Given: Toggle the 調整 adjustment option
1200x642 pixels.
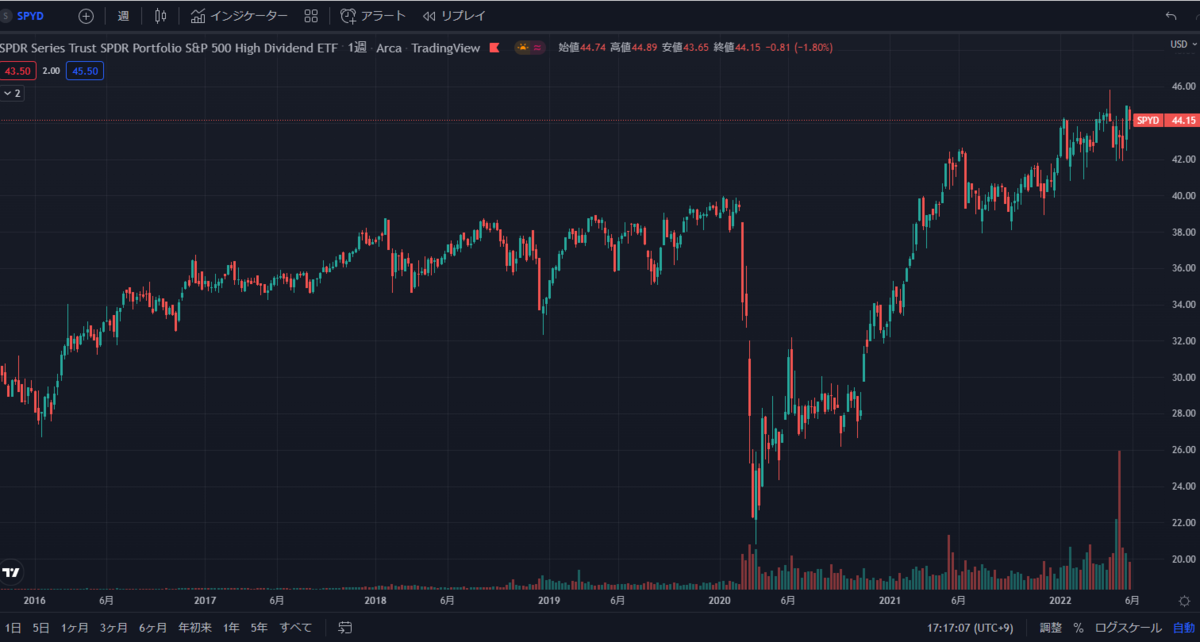Looking at the screenshot, I should 1050,628.
